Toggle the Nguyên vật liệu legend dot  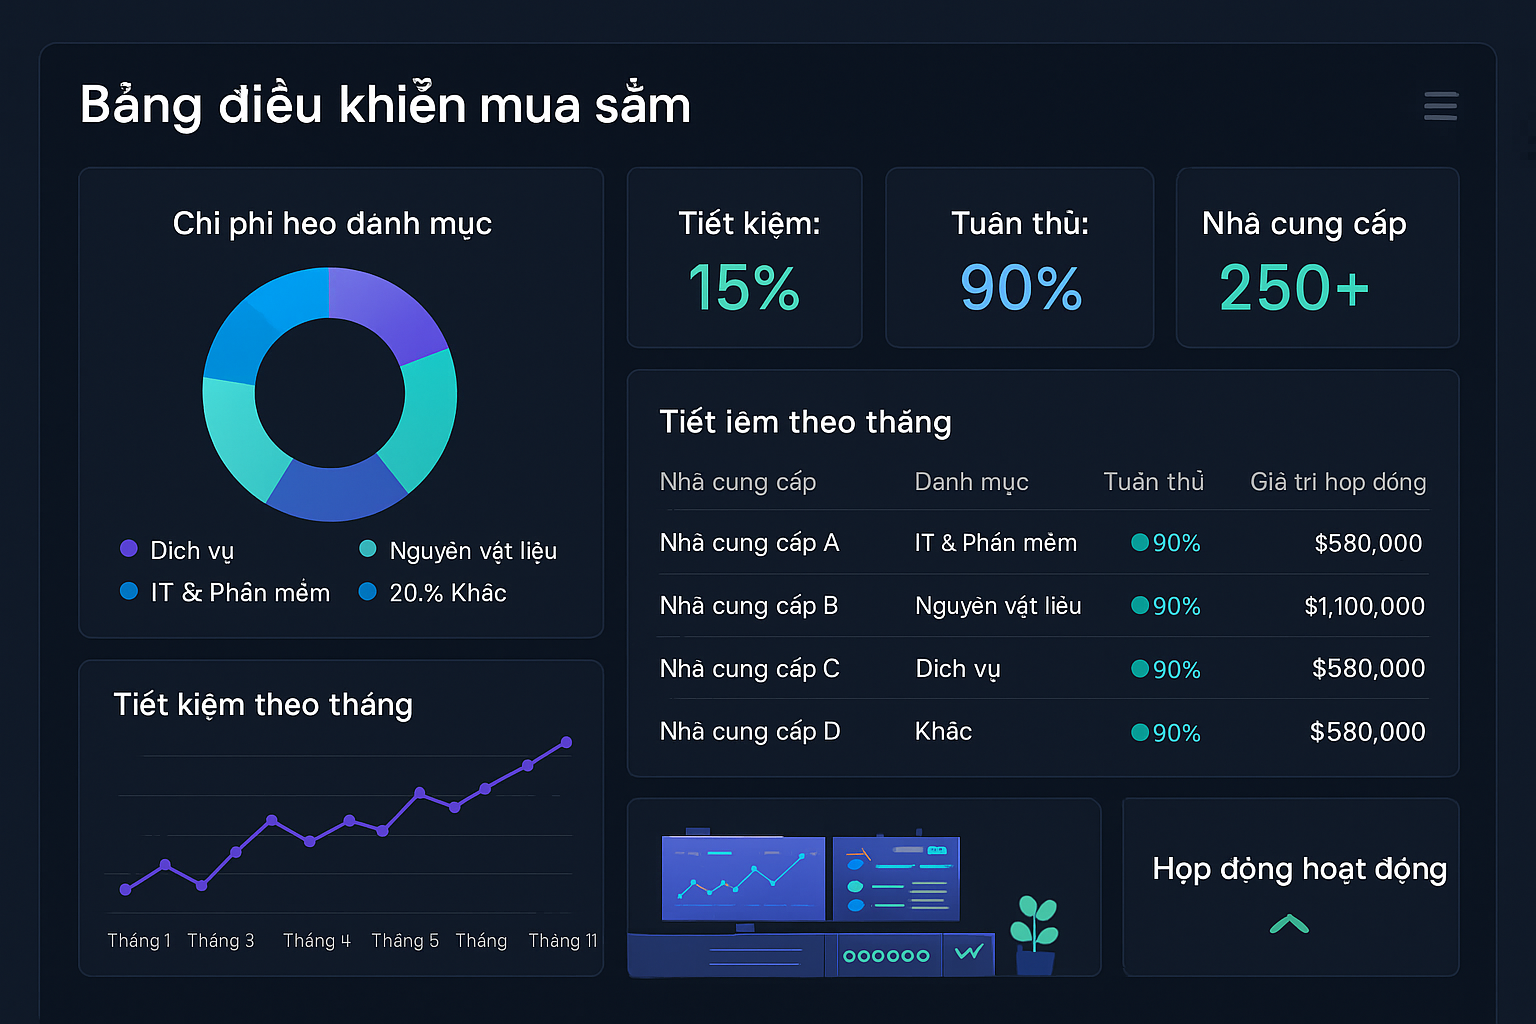(x=368, y=549)
